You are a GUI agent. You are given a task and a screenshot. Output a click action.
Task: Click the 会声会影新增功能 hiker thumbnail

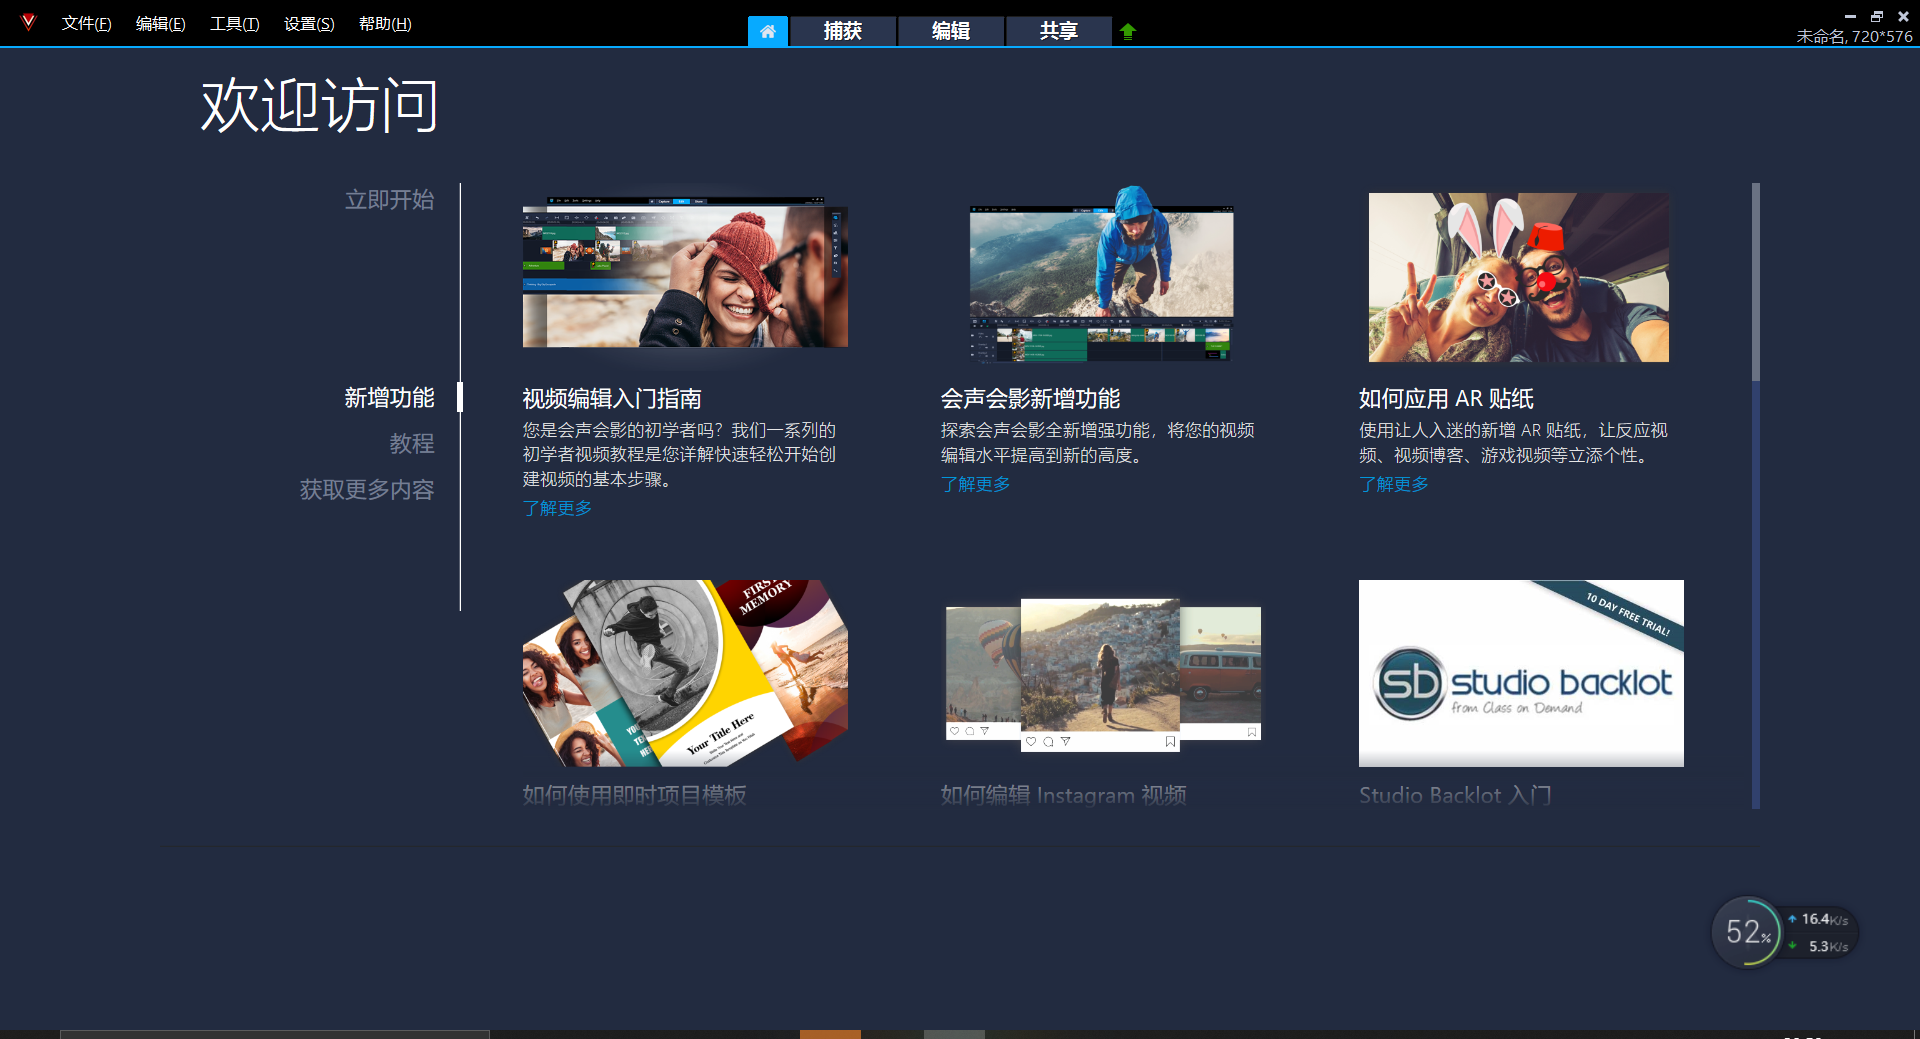[1101, 273]
